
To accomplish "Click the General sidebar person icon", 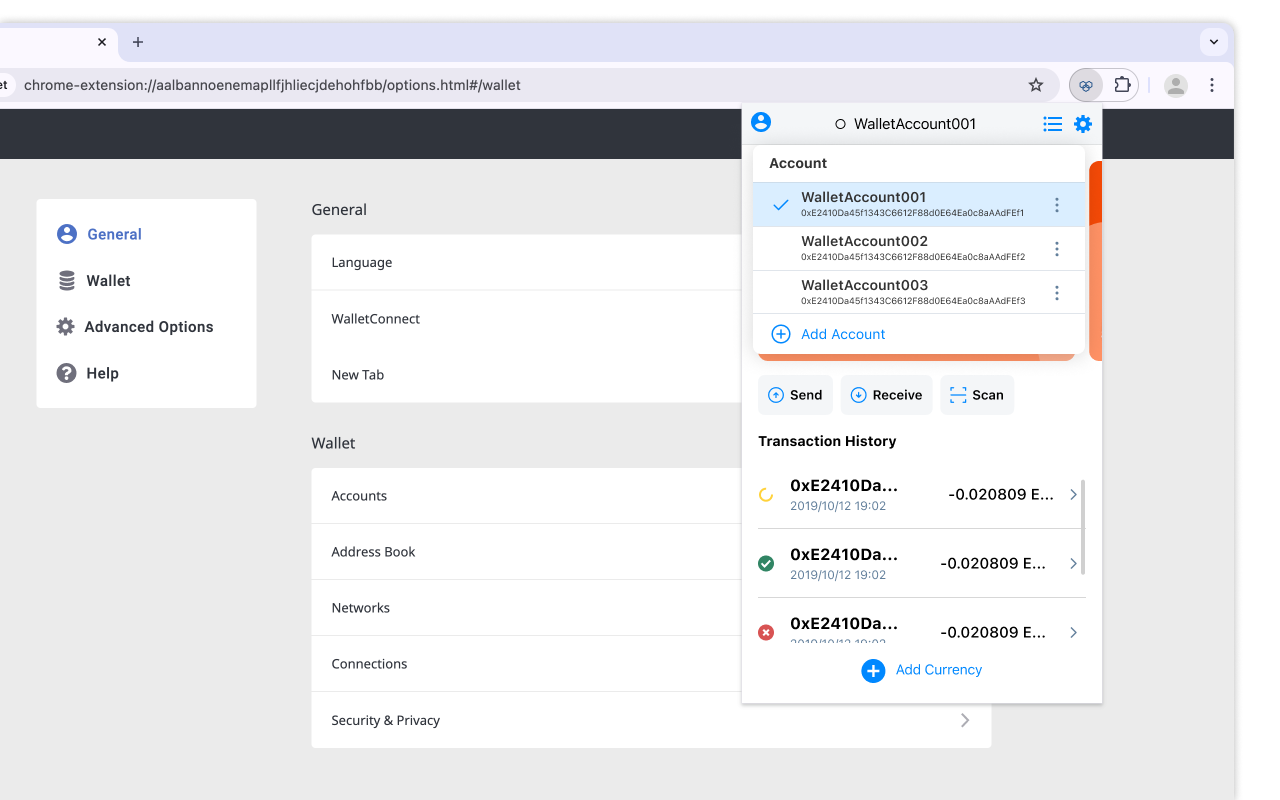I will 67,234.
